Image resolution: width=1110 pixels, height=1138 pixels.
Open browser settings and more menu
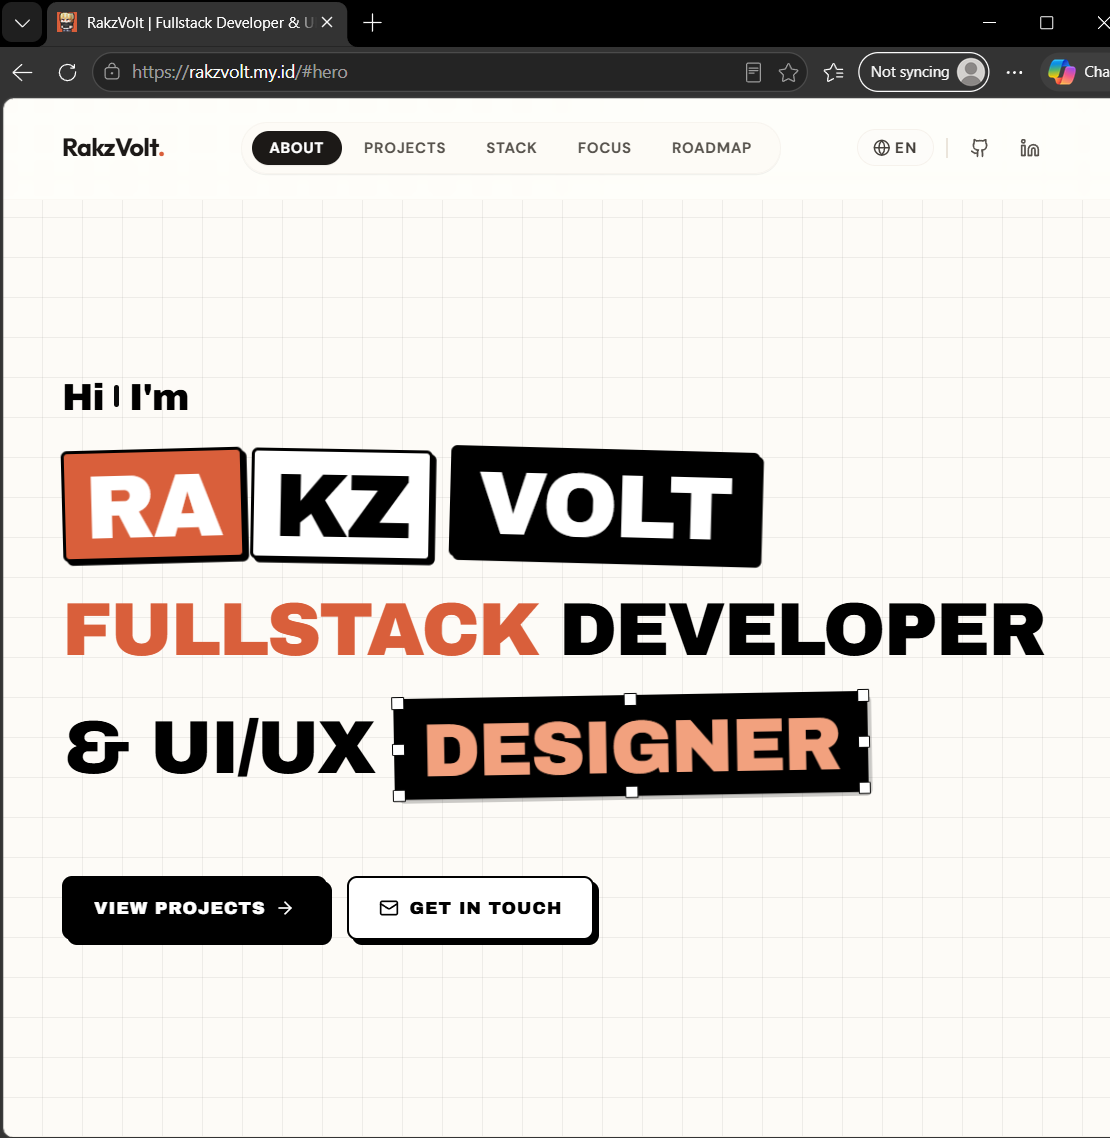(1014, 72)
